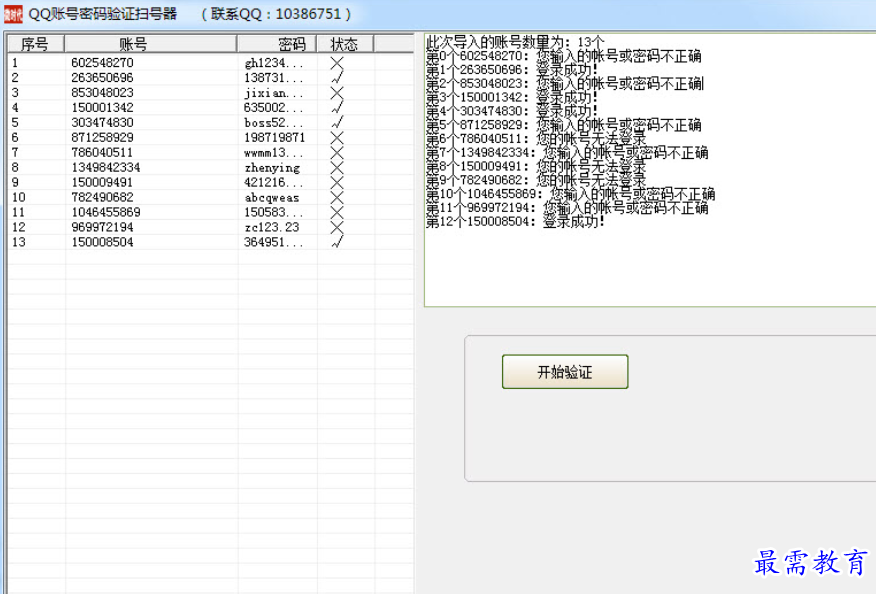This screenshot has height=594, width=876.
Task: Select account 150001342 in the list
Action: [x=102, y=107]
